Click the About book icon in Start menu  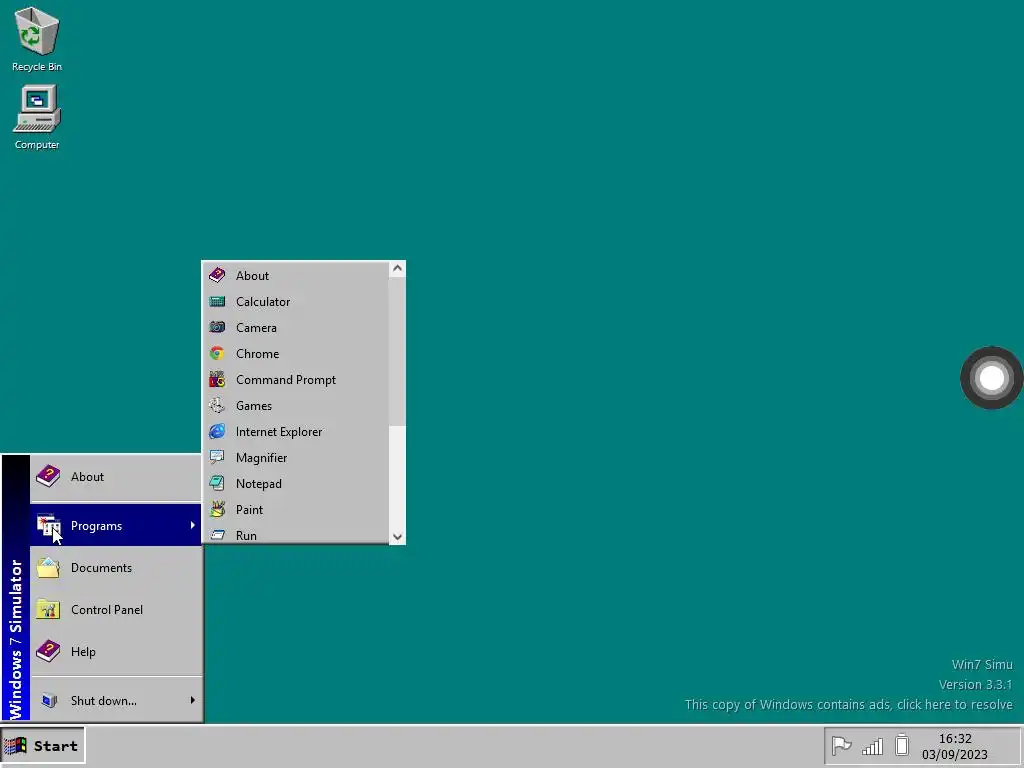(48, 477)
